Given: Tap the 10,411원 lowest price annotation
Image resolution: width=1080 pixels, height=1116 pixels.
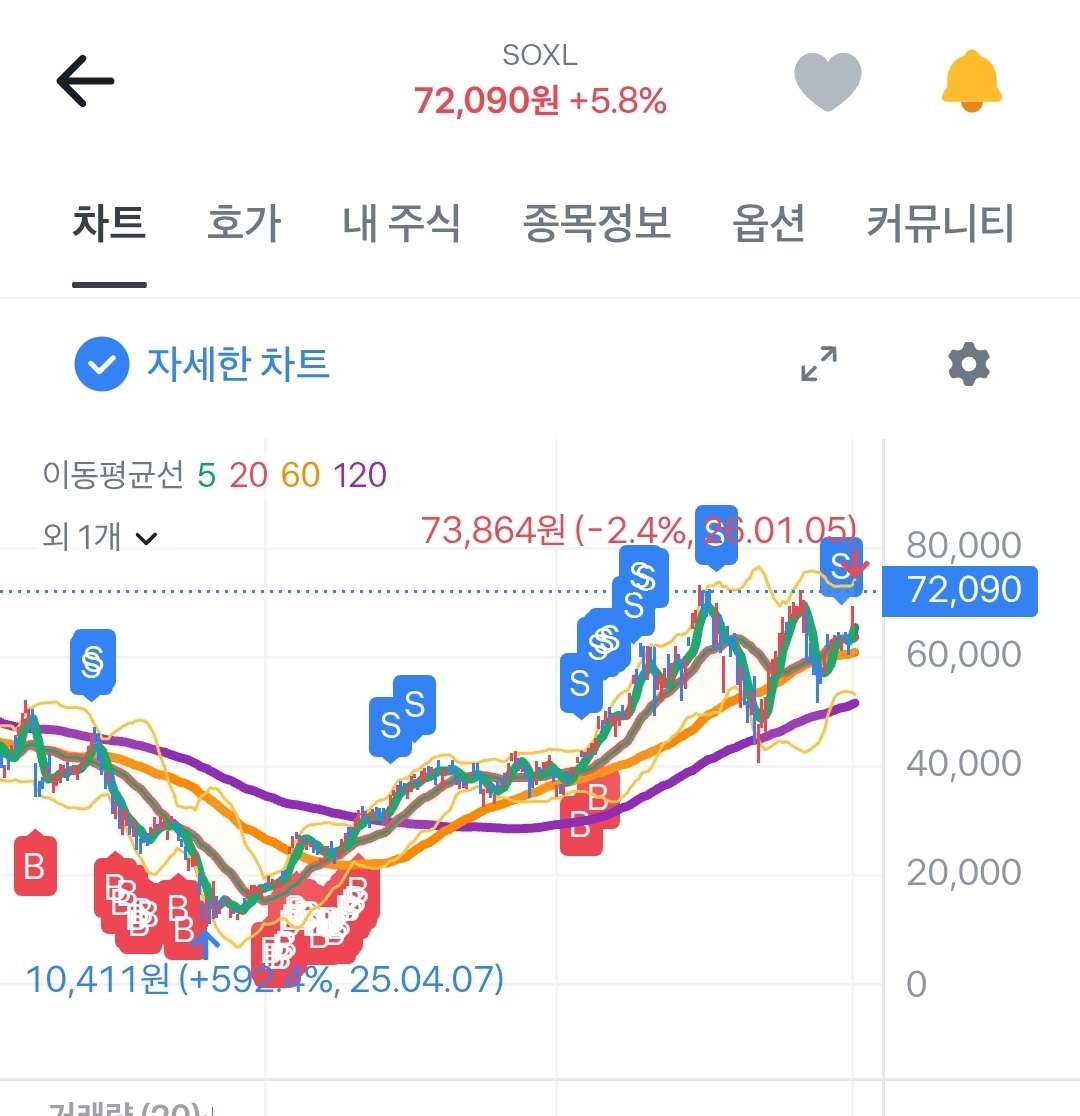Looking at the screenshot, I should pos(264,978).
